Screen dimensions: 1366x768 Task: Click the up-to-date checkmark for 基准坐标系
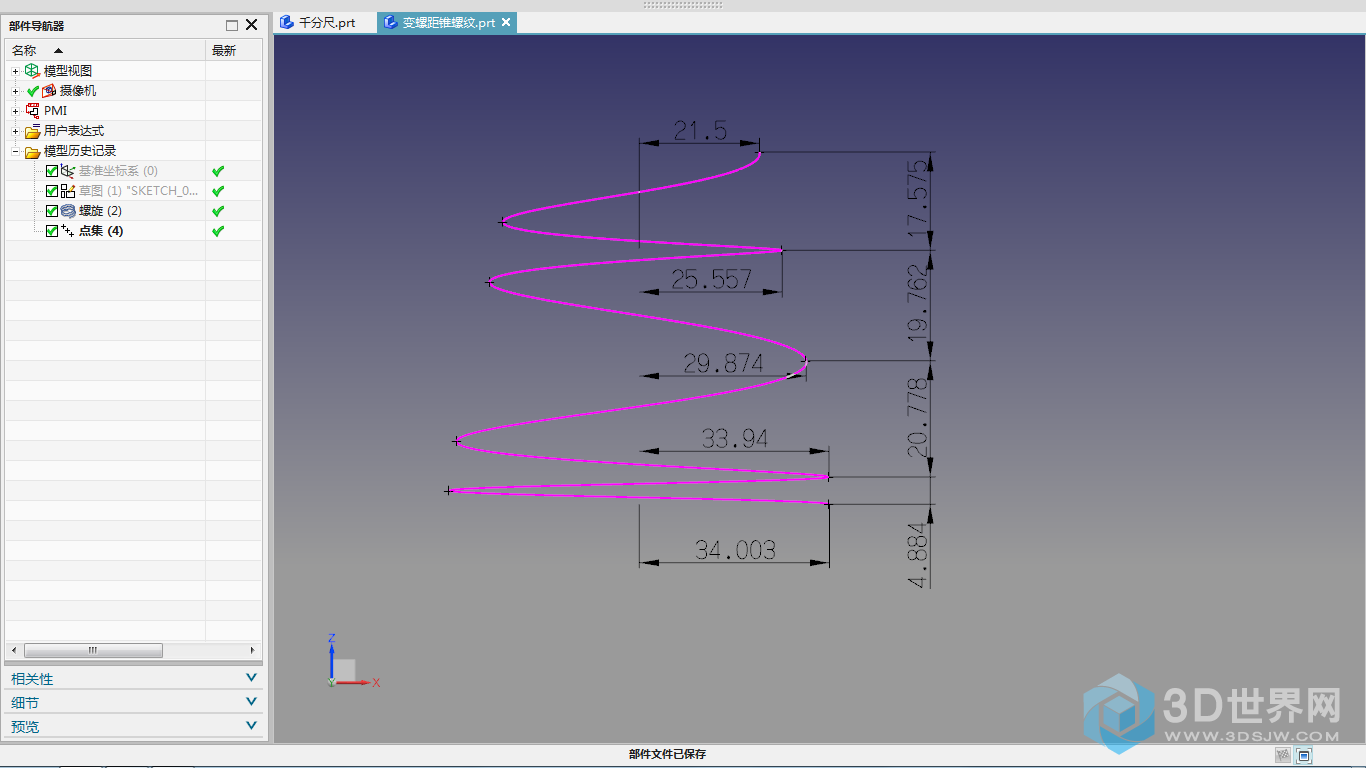pyautogui.click(x=218, y=171)
